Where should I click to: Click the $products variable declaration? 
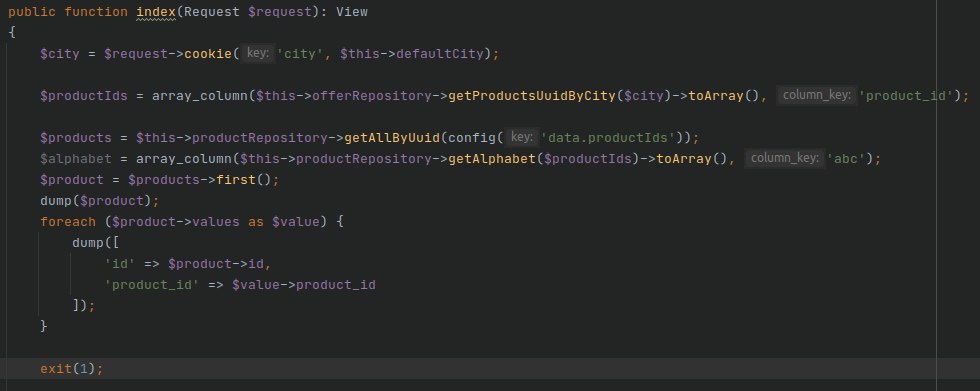tap(76, 137)
